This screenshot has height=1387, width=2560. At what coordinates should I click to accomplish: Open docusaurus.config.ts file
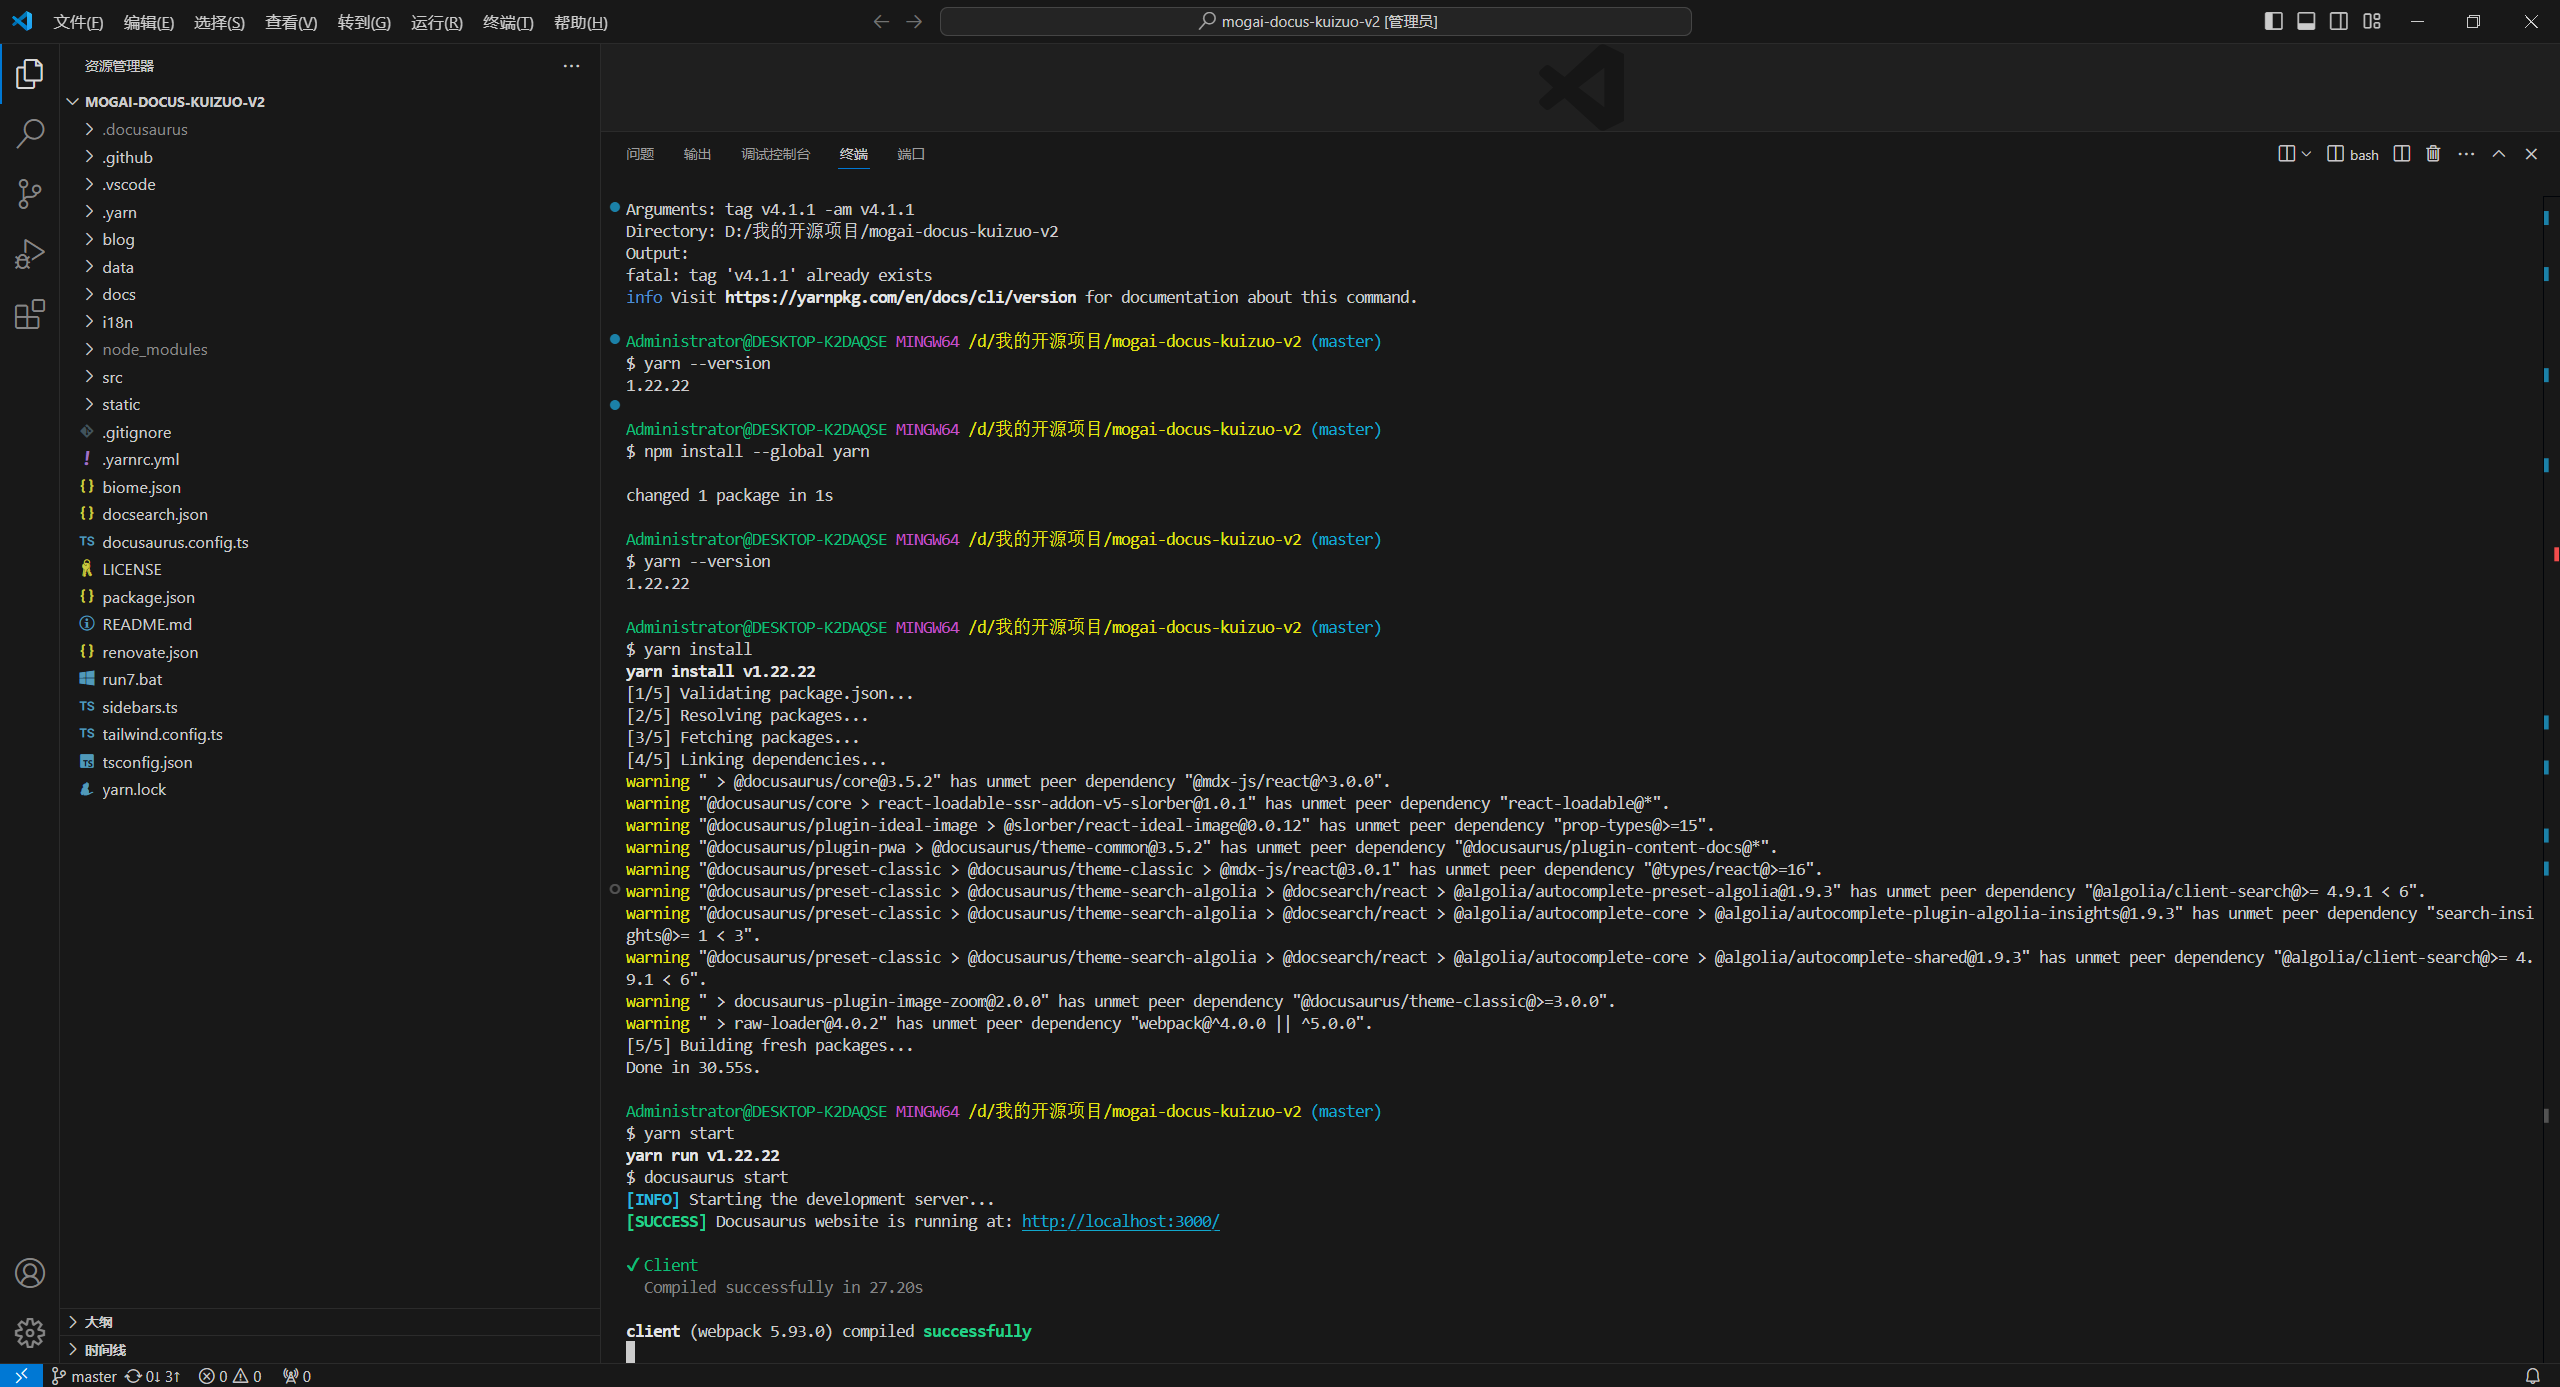pos(330,542)
